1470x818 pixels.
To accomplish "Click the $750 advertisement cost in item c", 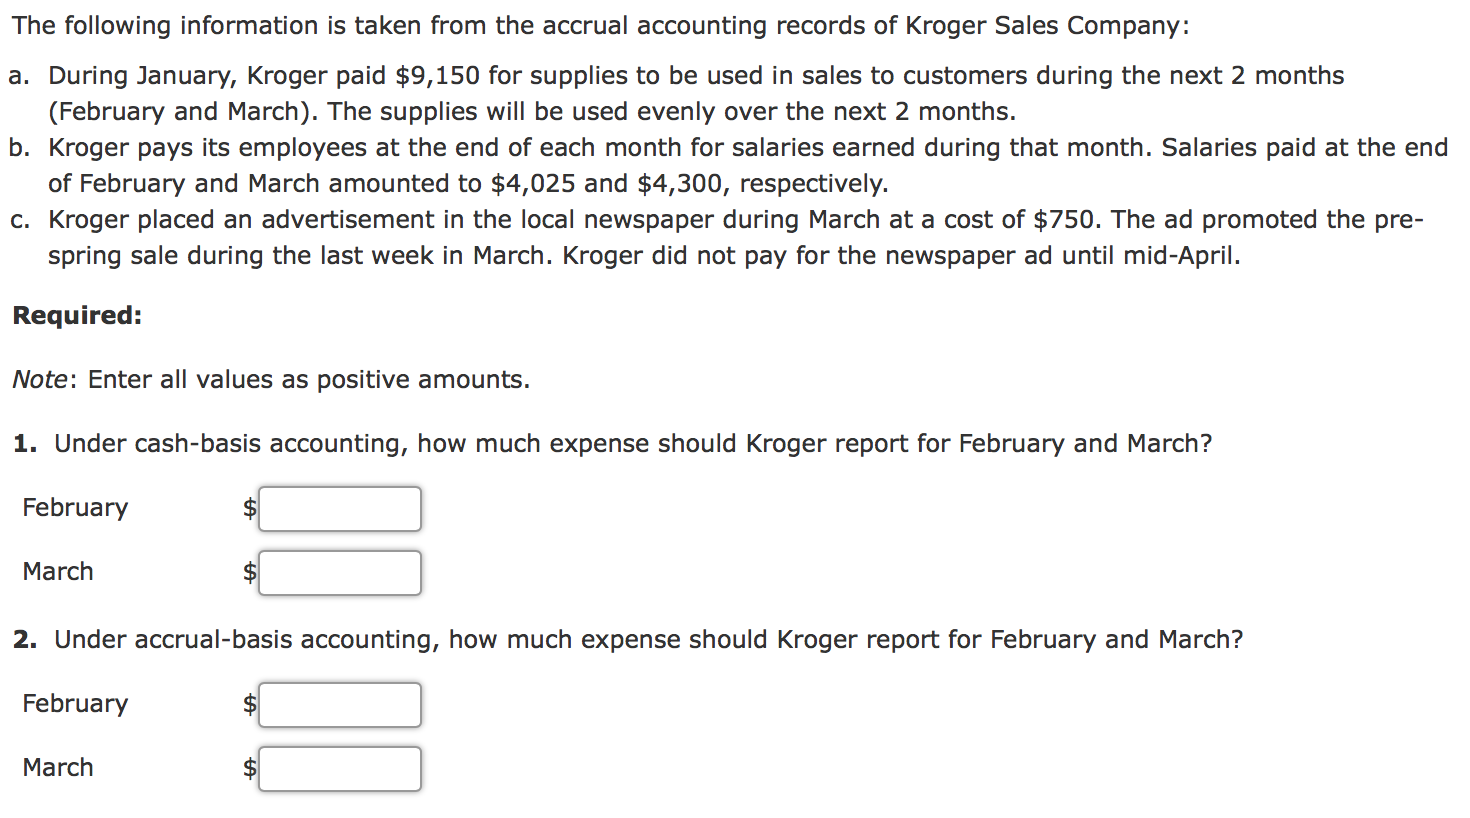I will click(1066, 220).
